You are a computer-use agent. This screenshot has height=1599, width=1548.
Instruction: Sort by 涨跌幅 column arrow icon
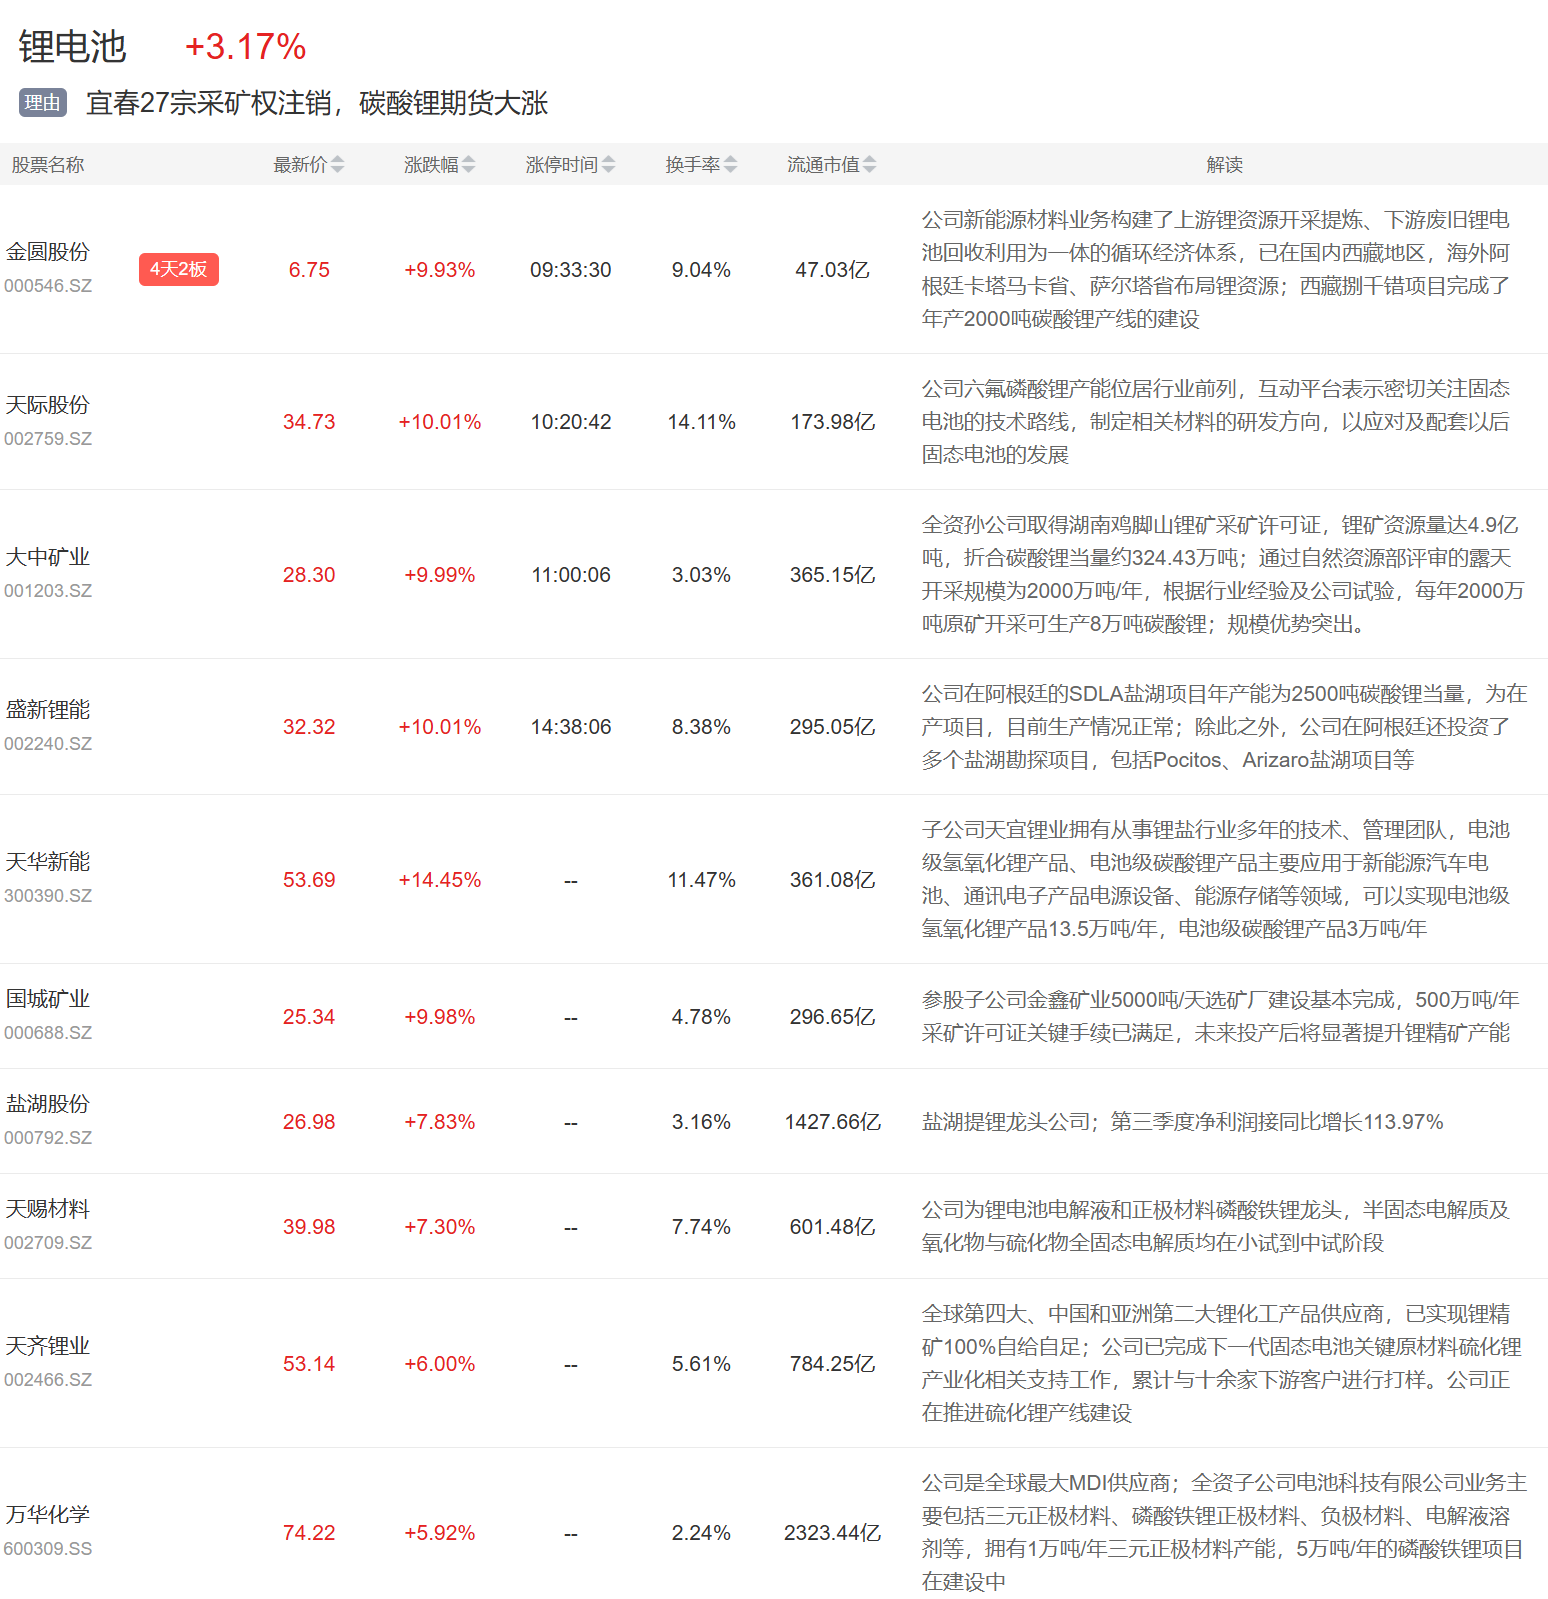(468, 165)
